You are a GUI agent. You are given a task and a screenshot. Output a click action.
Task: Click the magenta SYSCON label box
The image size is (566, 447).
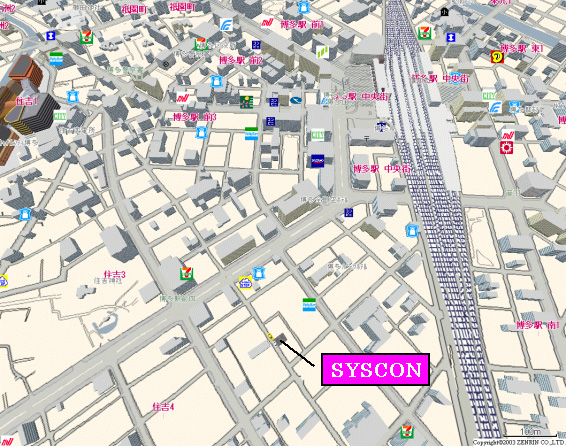click(375, 369)
